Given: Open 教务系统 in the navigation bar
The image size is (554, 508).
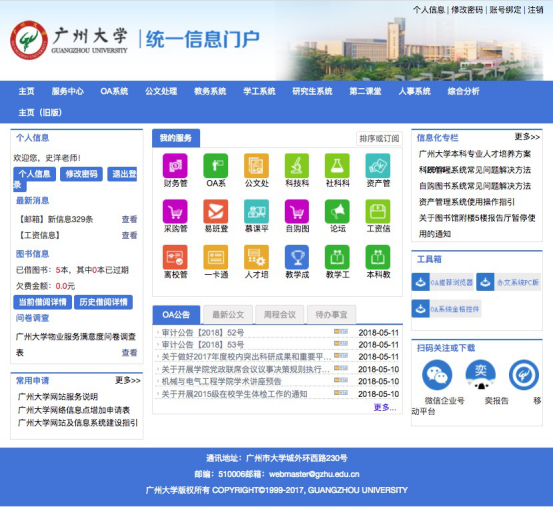Looking at the screenshot, I should coord(210,91).
